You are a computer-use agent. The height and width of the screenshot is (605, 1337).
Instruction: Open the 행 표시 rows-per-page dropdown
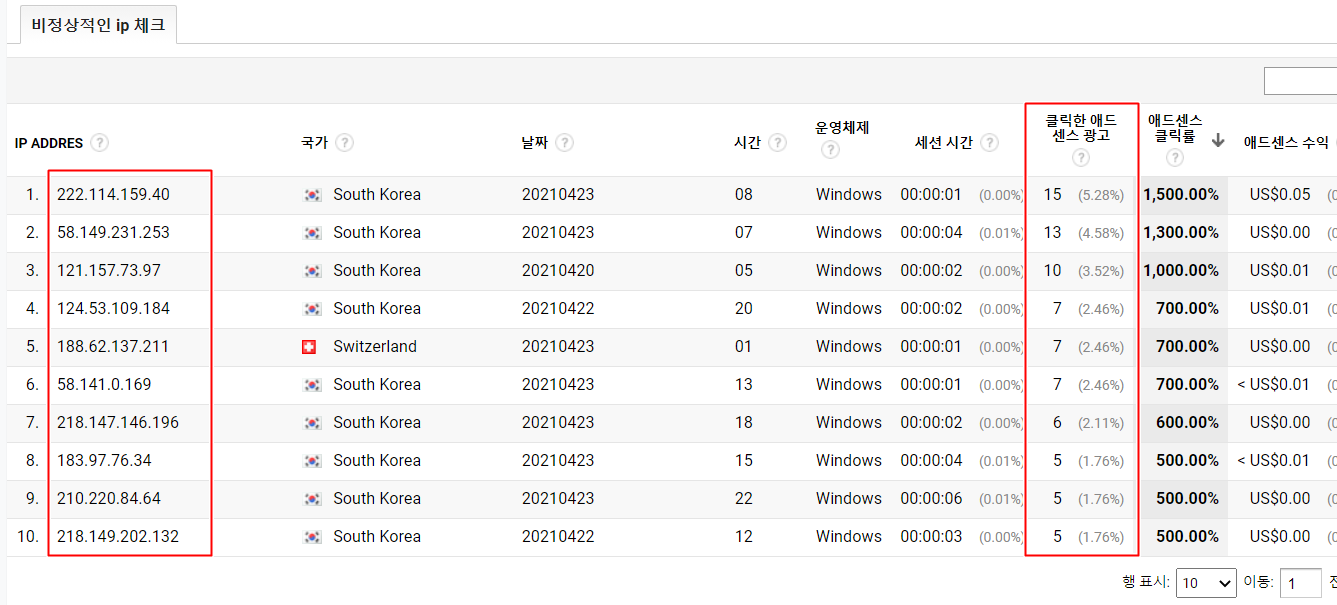1207,583
